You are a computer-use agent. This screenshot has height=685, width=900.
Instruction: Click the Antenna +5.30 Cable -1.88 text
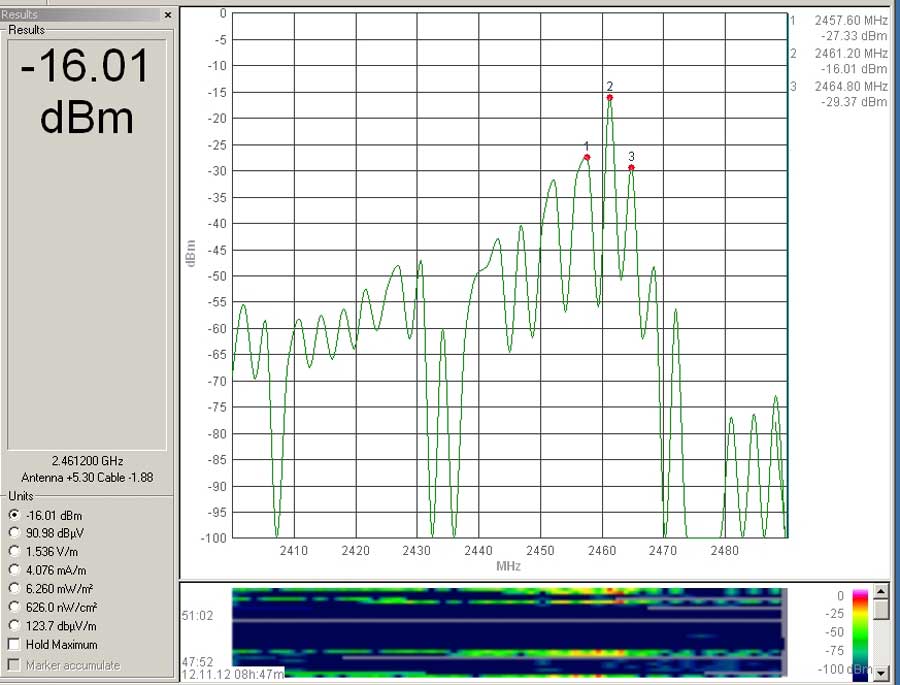click(x=87, y=477)
